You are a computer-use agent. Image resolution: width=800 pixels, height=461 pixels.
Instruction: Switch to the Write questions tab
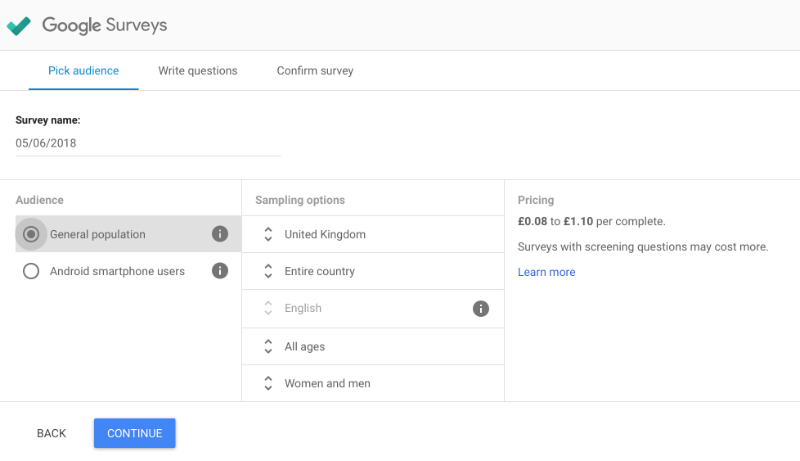(x=198, y=71)
